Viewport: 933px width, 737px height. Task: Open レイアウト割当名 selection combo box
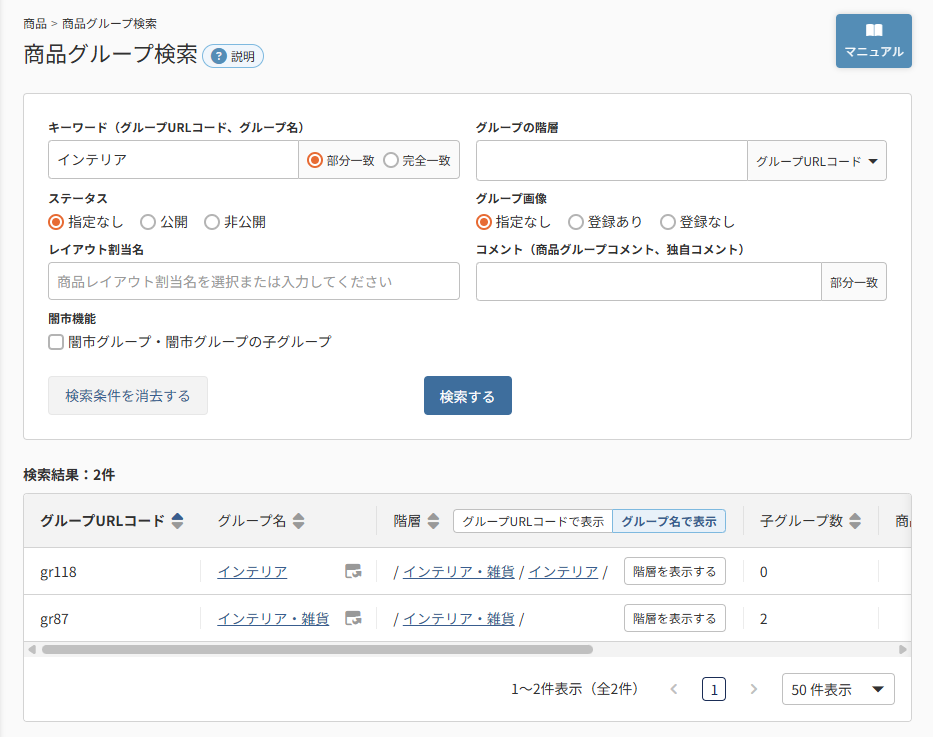(253, 281)
